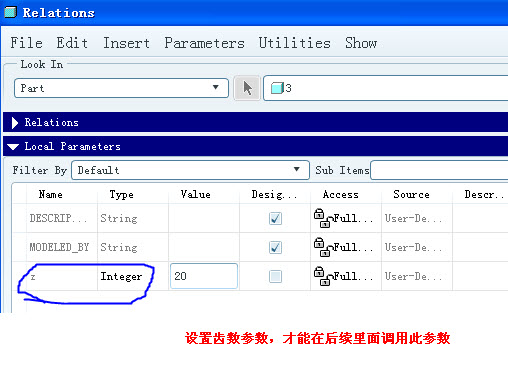The image size is (508, 387).
Task: Open the File menu
Action: click(x=26, y=43)
